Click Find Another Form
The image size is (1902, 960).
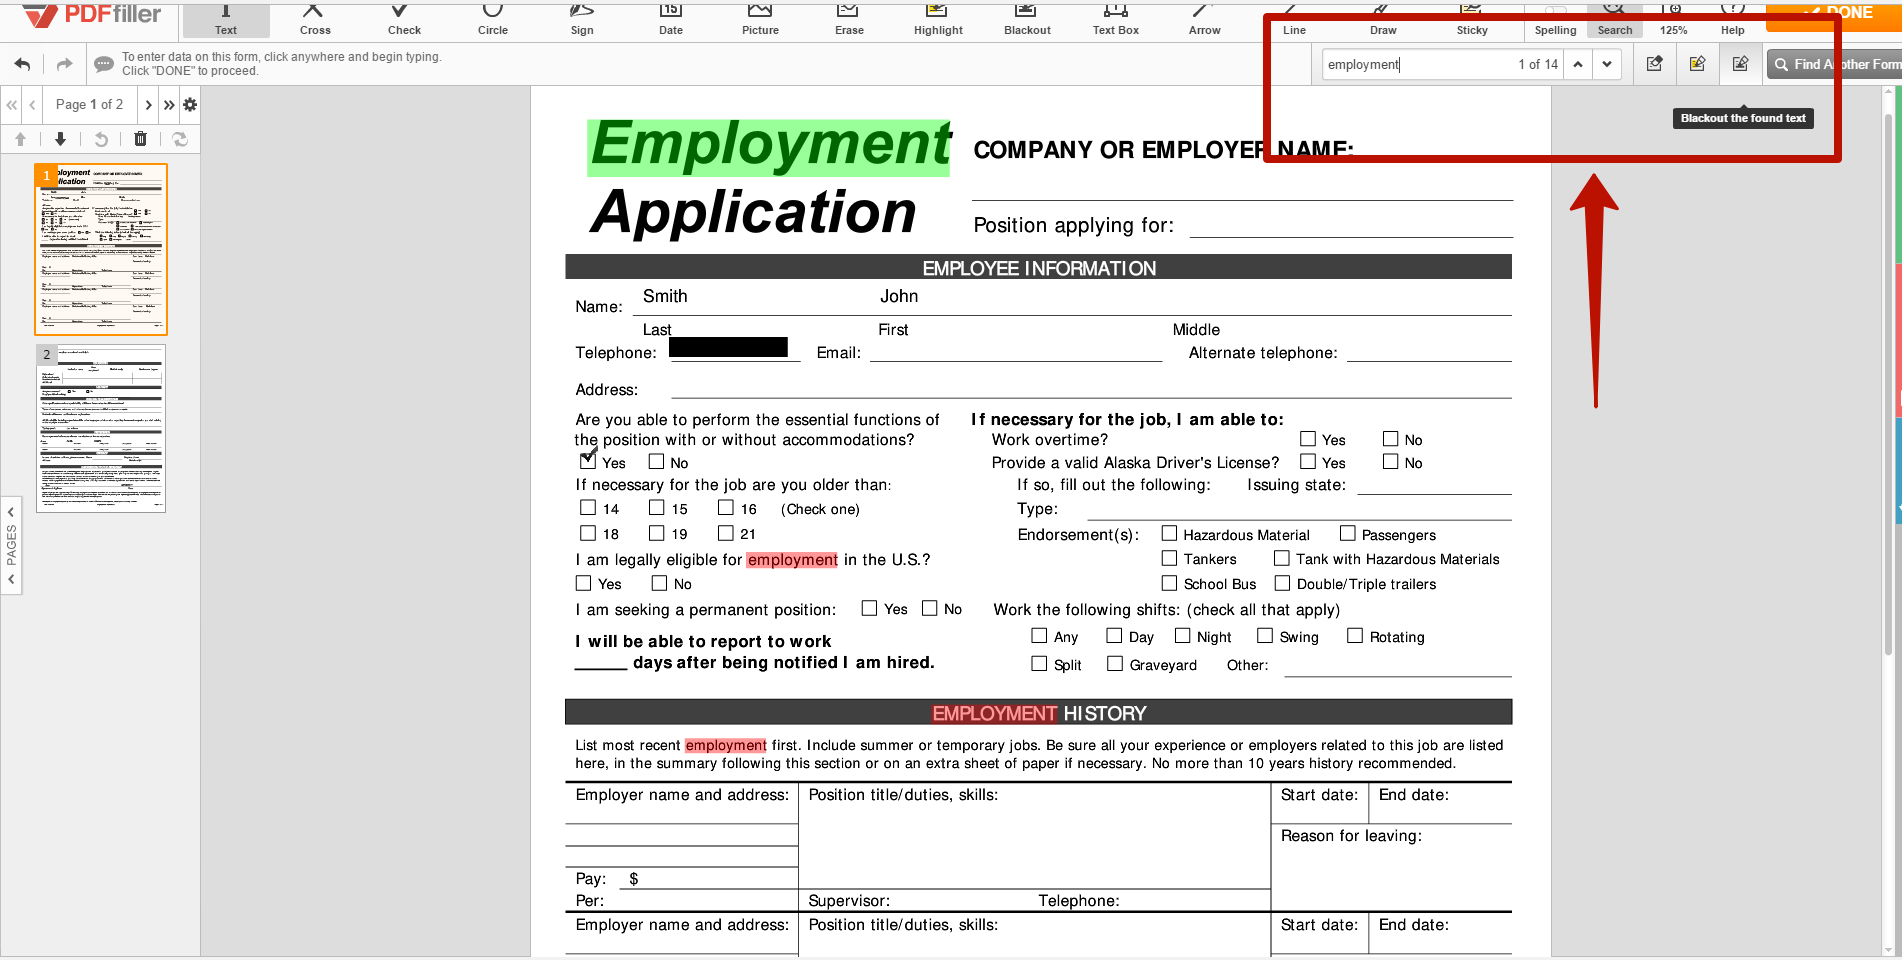click(1836, 64)
